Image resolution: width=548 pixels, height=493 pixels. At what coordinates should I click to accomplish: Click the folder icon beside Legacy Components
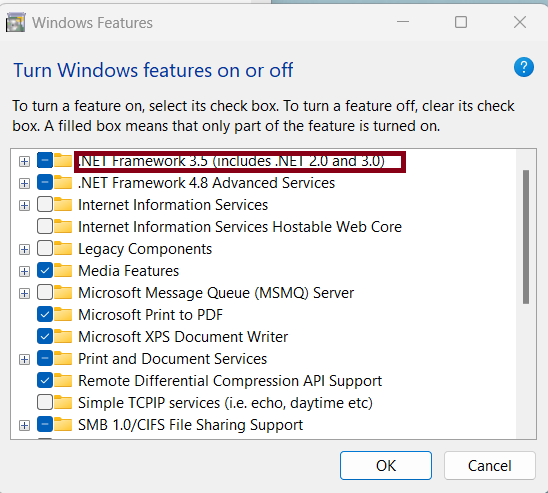[63, 248]
